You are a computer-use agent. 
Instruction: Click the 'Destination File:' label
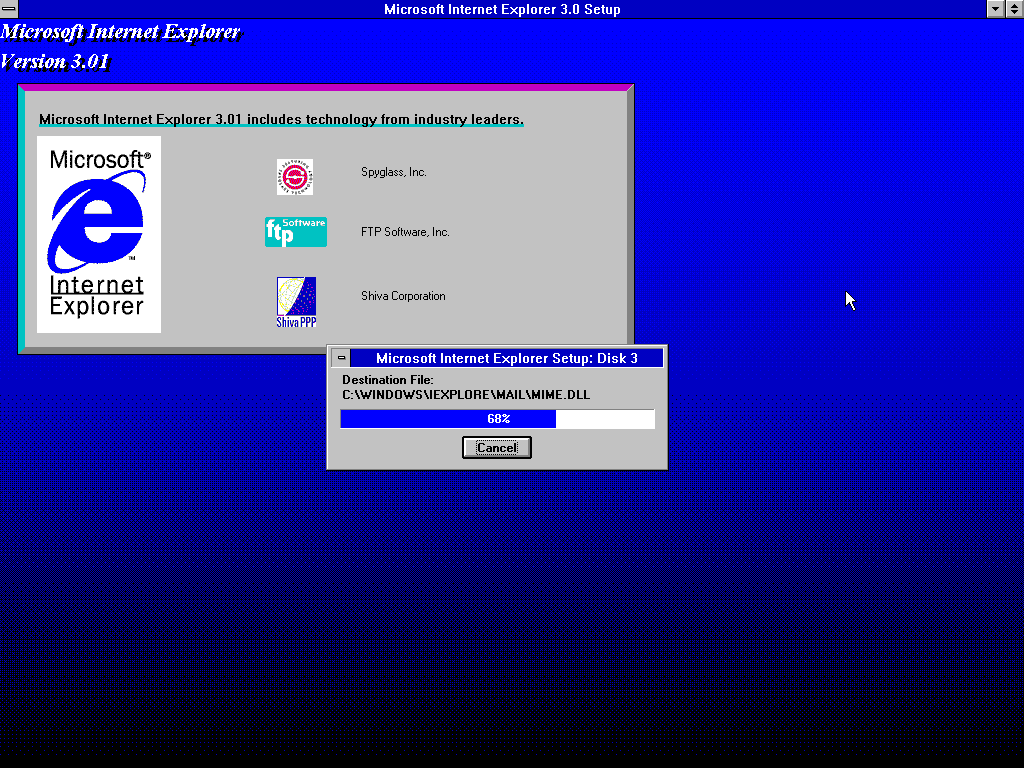coord(388,380)
